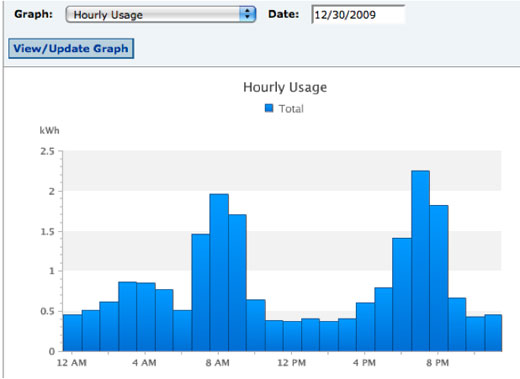The image size is (520, 379).
Task: Click the 12 PM axis label
Action: [x=292, y=363]
